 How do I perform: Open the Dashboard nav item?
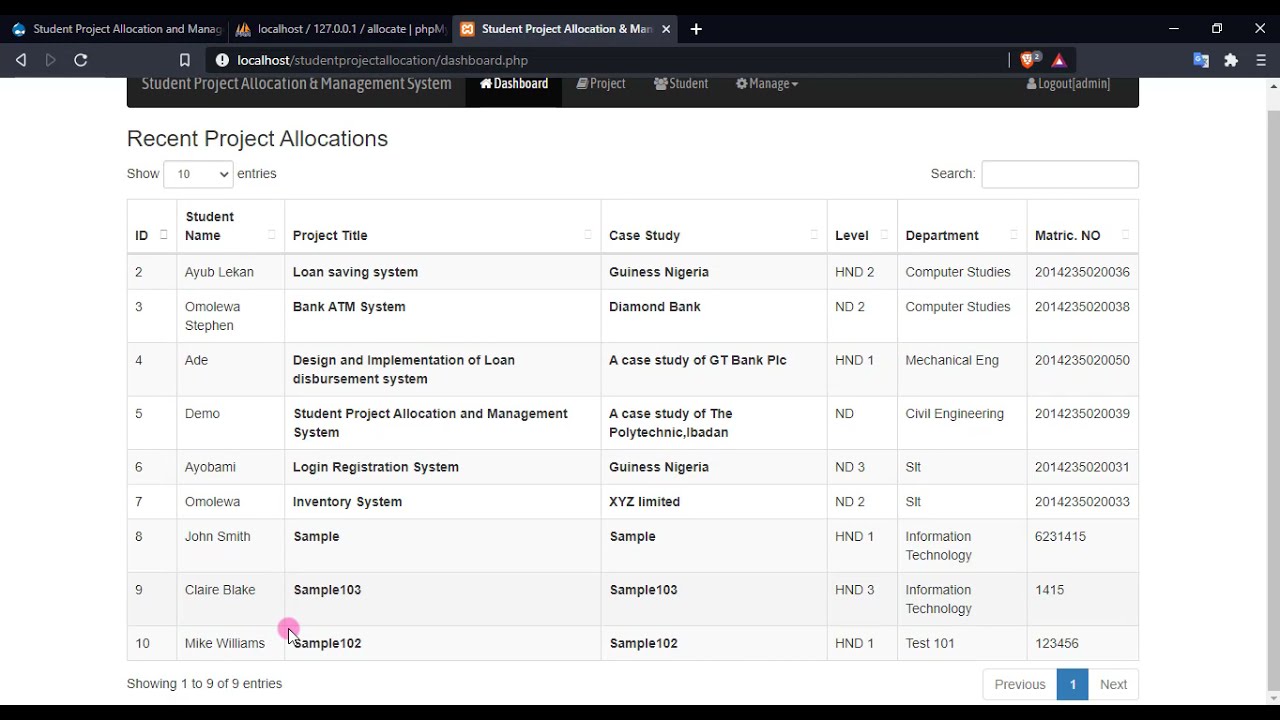(x=514, y=84)
